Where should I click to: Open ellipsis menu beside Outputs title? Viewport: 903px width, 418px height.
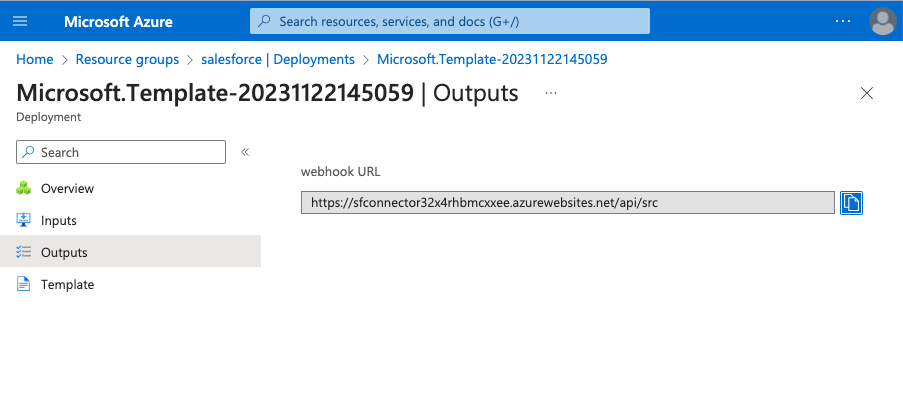click(x=550, y=92)
